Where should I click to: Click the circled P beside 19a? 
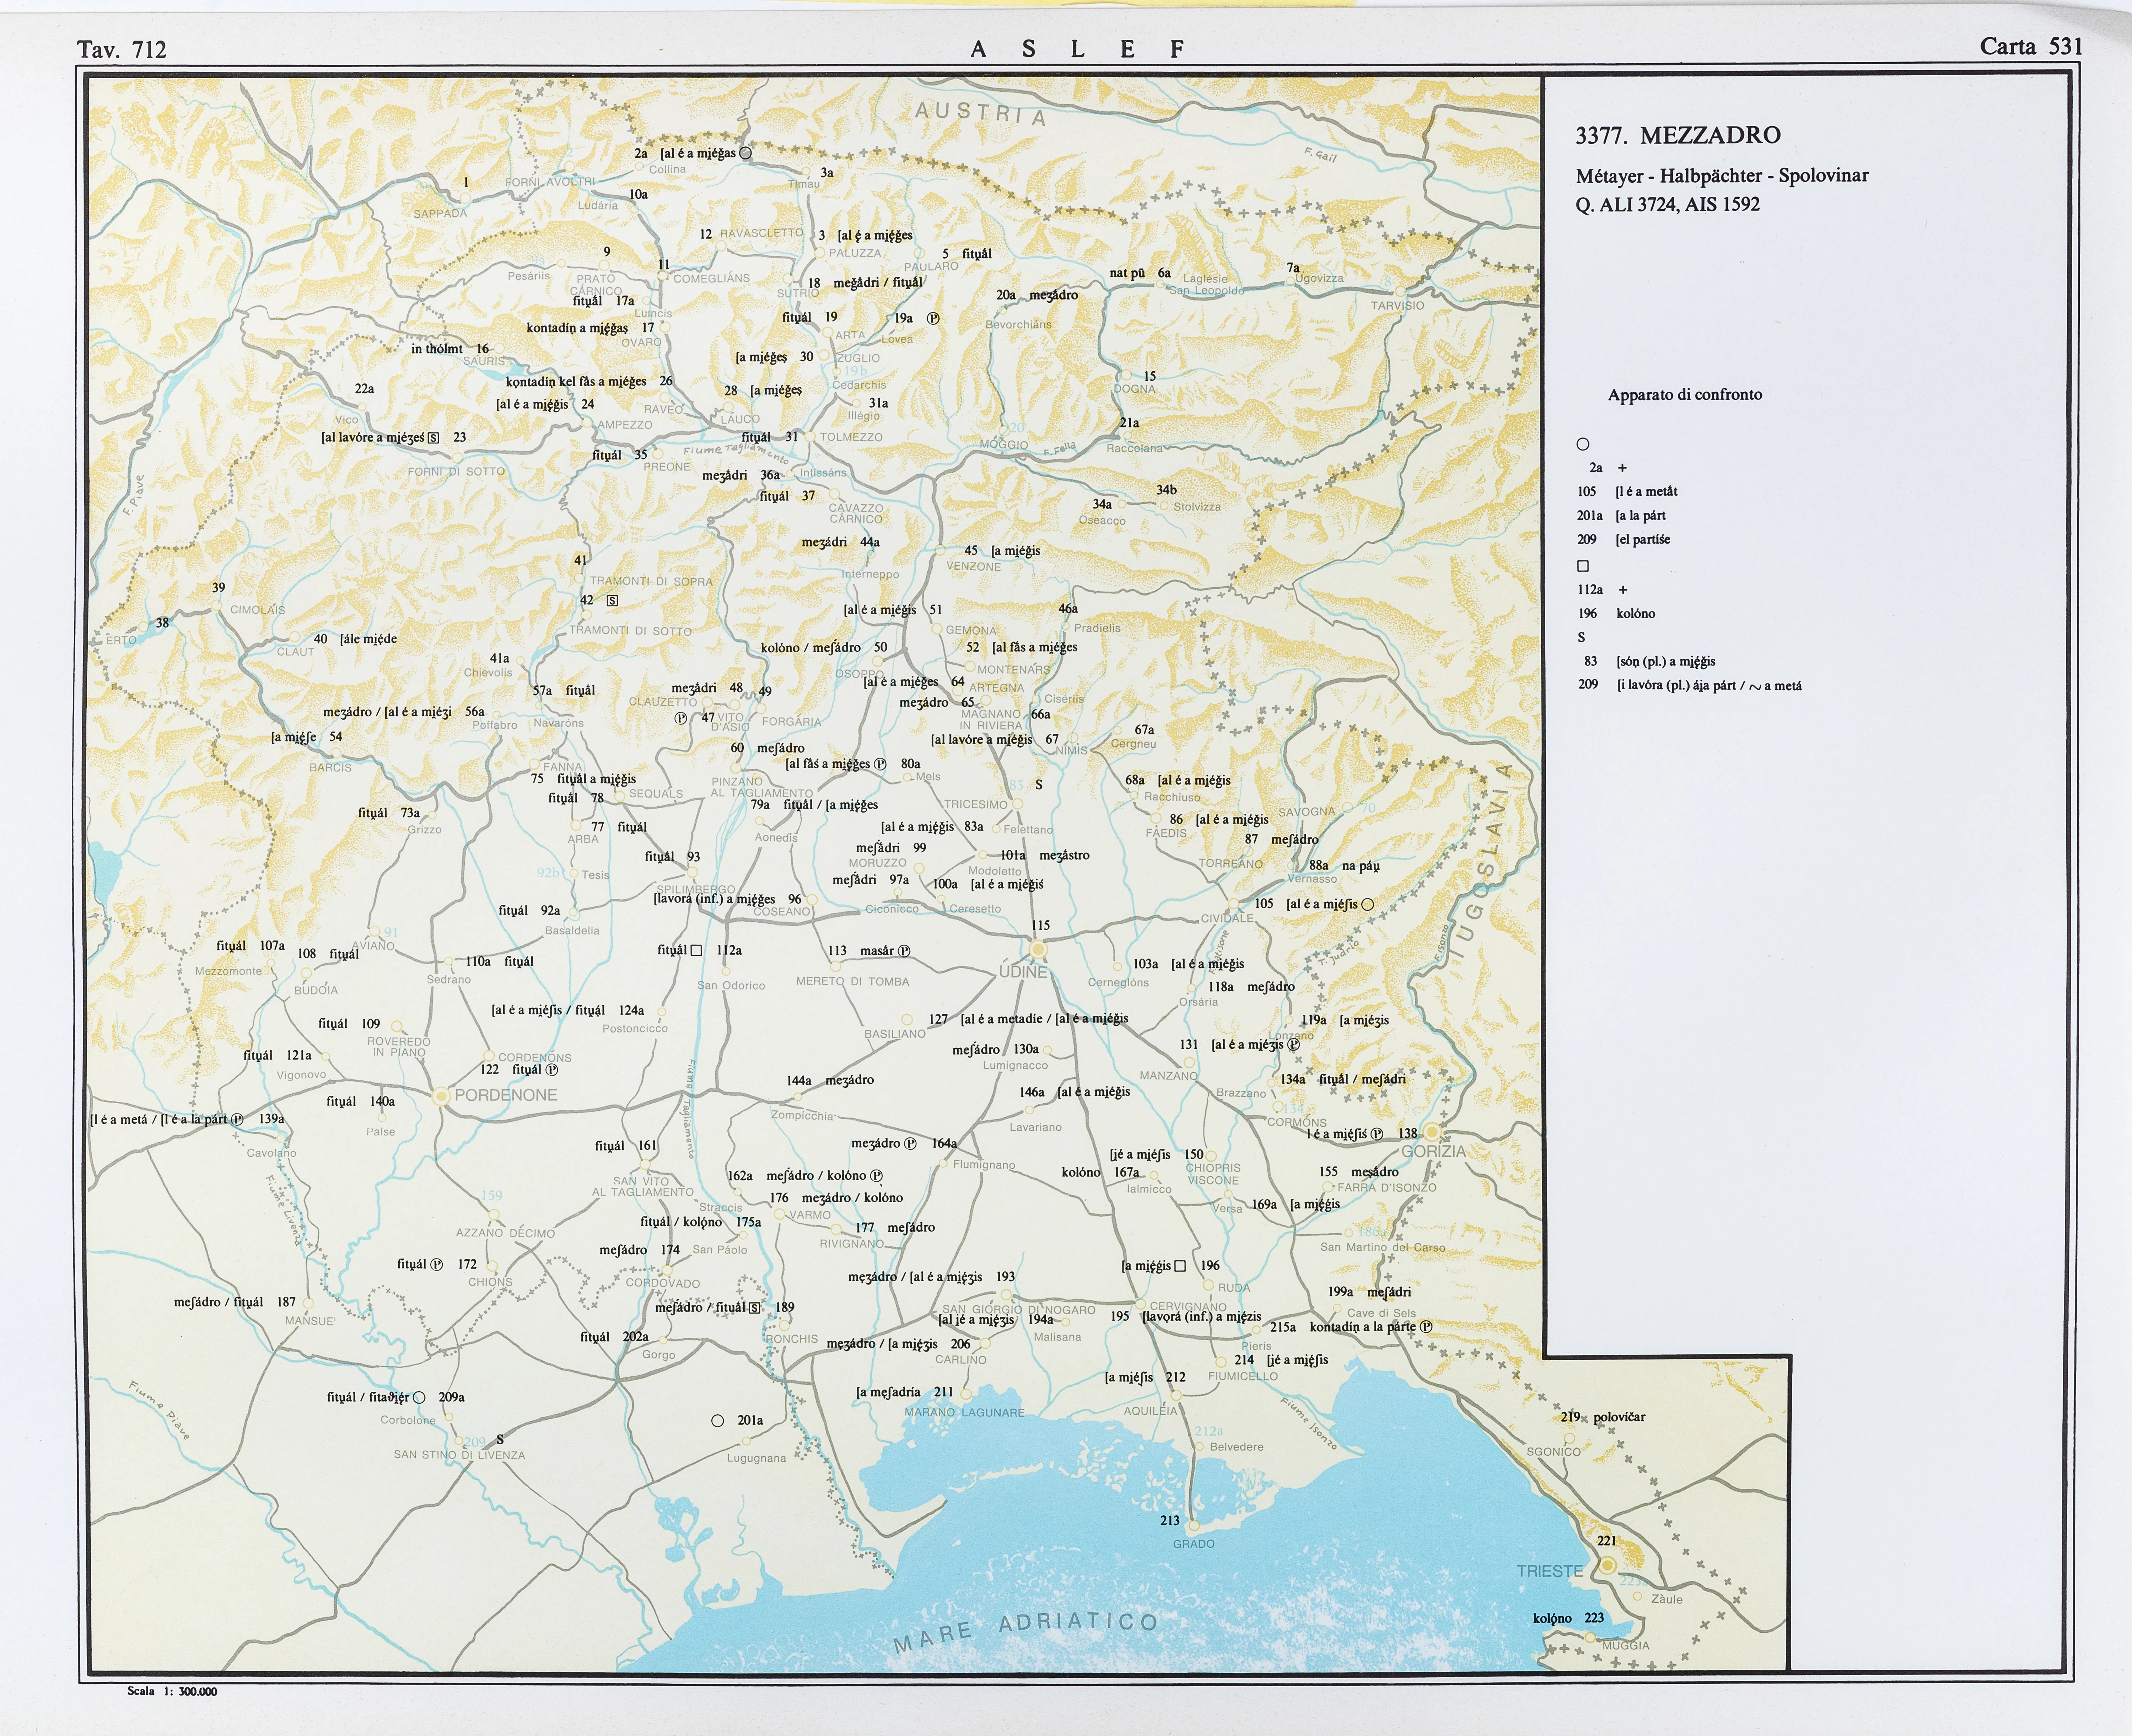[933, 318]
